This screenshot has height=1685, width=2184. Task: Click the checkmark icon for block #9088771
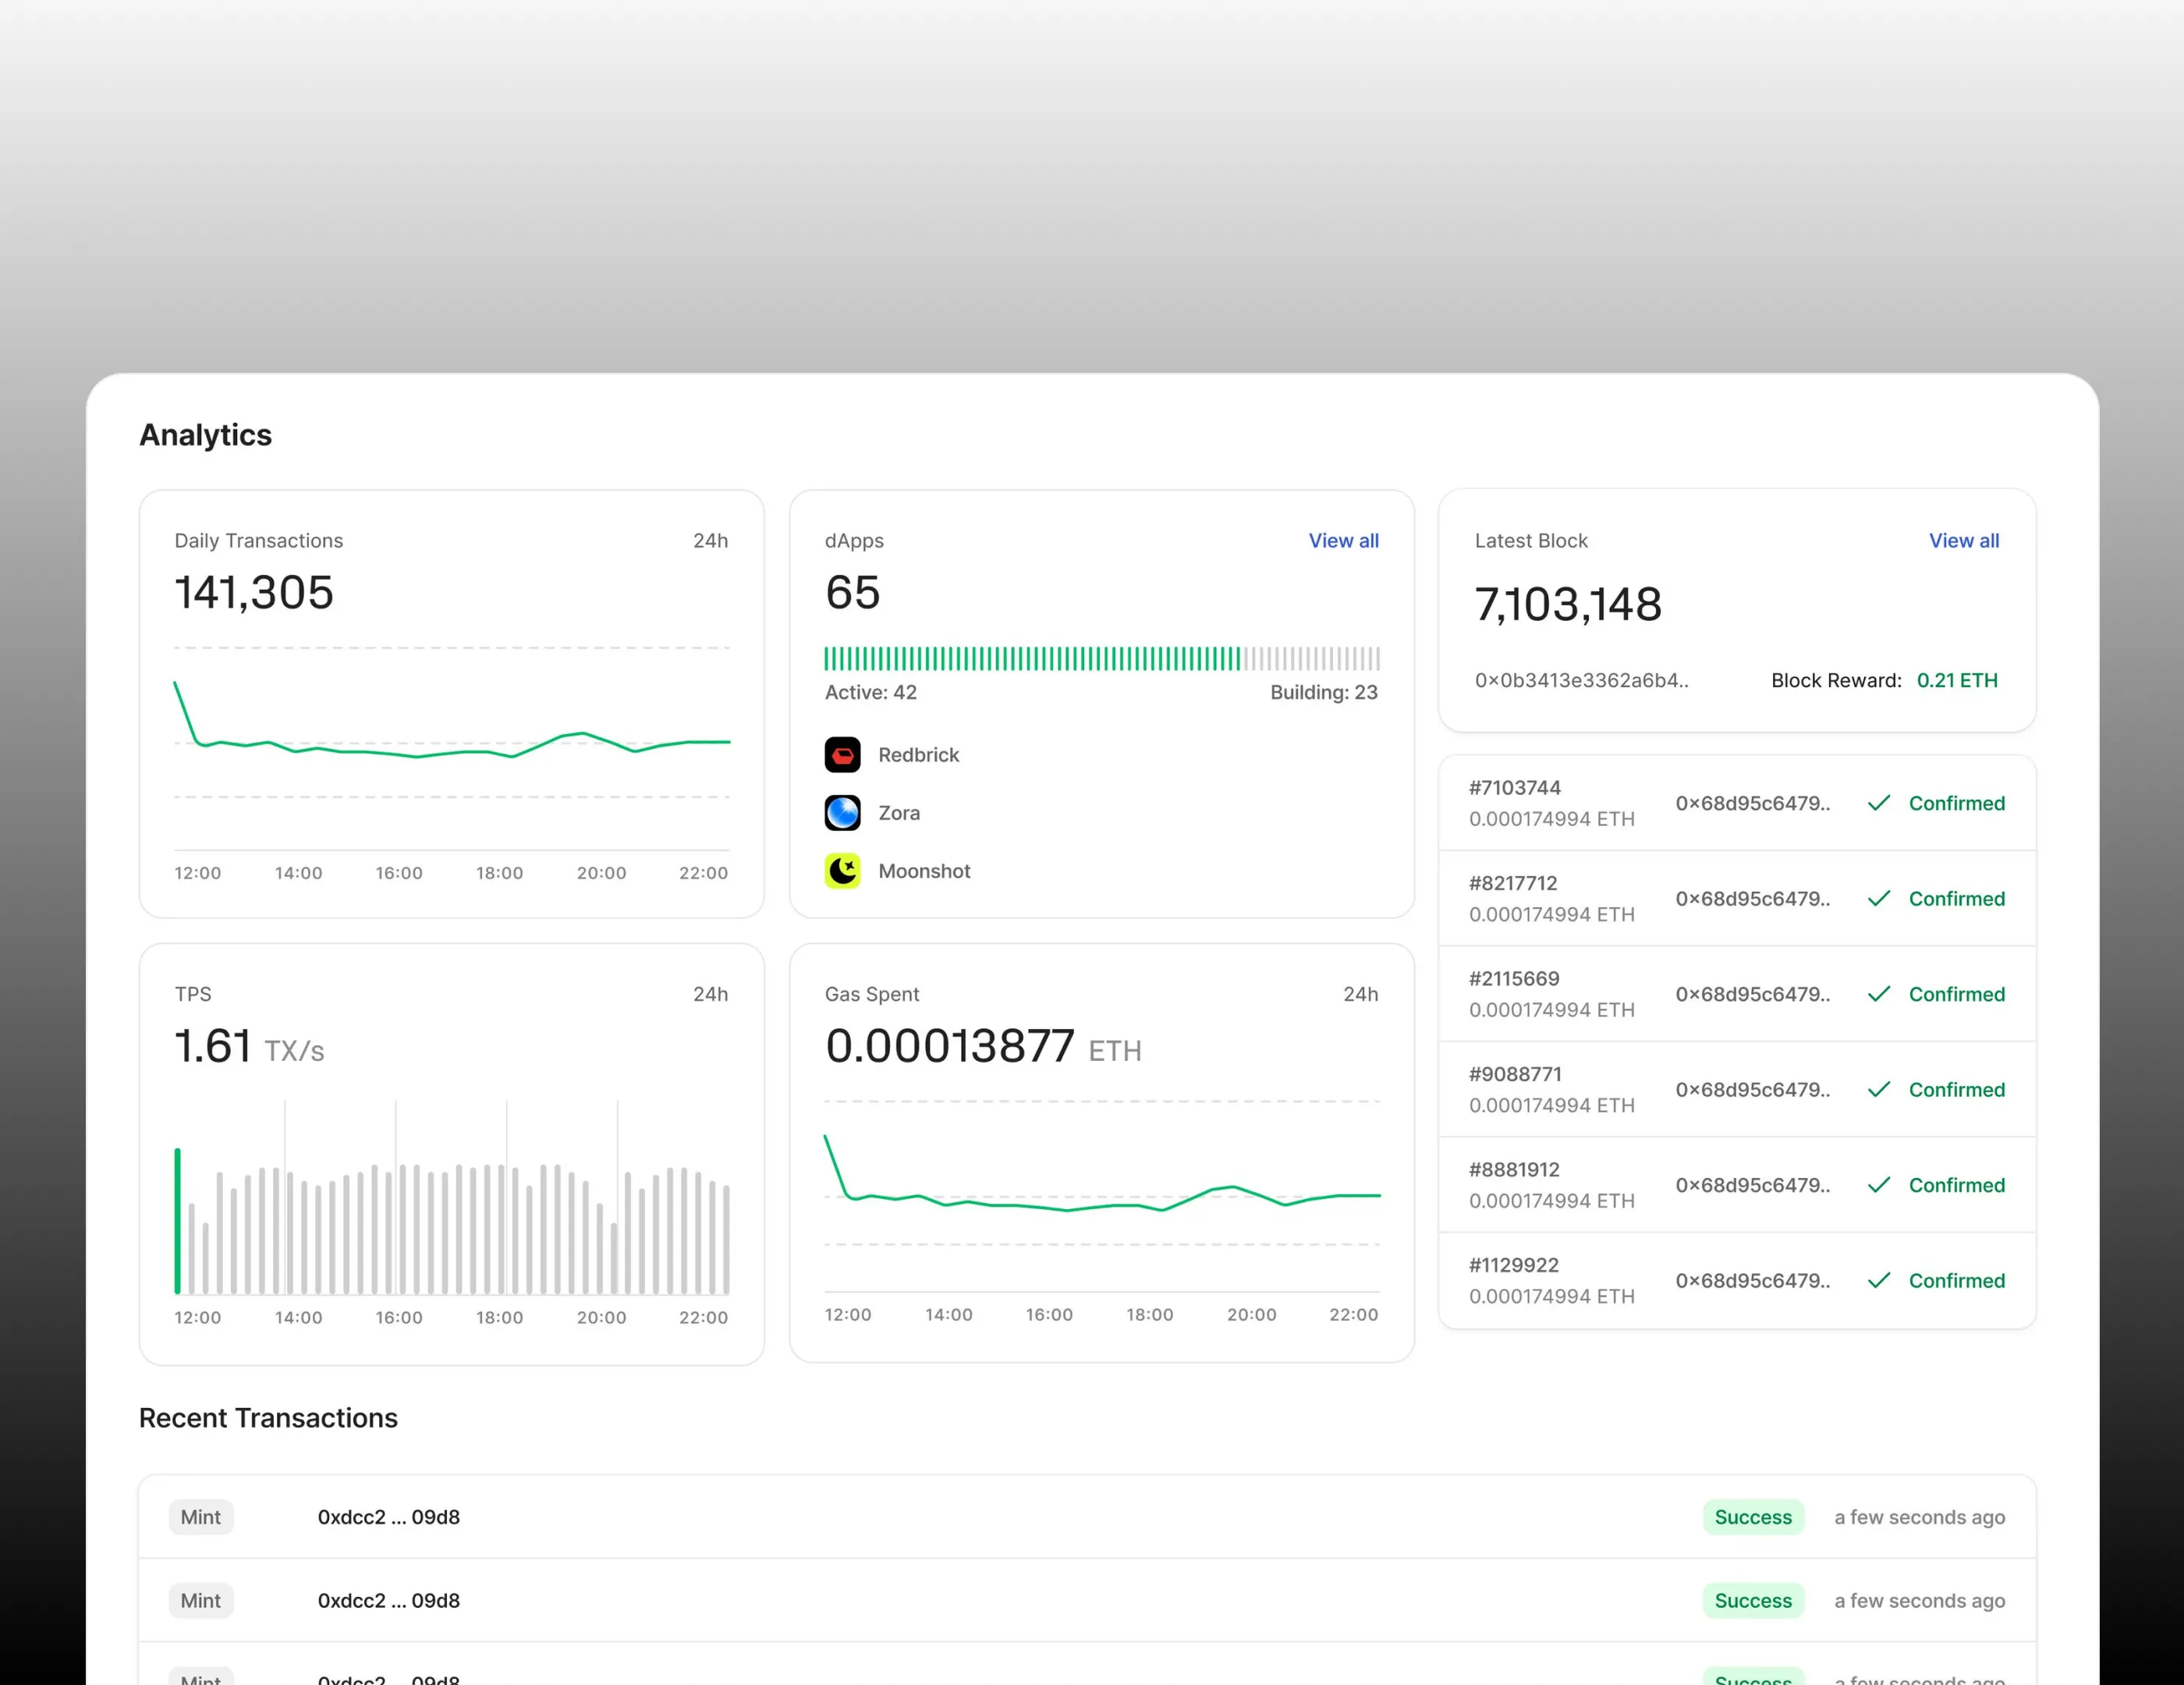coord(1878,1089)
